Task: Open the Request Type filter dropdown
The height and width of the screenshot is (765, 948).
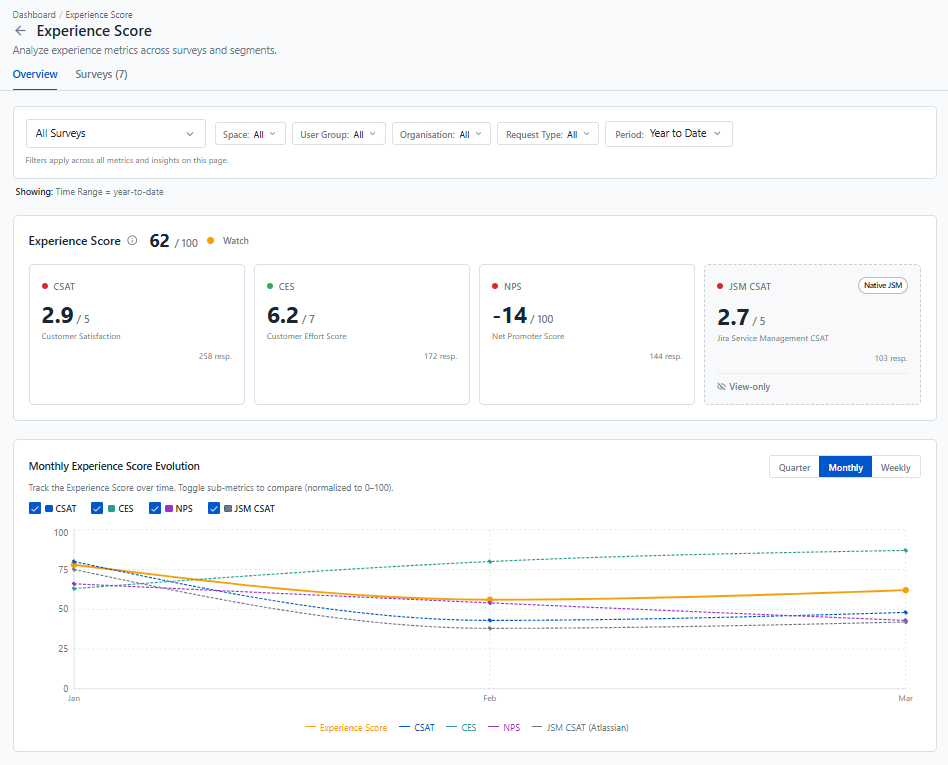Action: pos(548,134)
